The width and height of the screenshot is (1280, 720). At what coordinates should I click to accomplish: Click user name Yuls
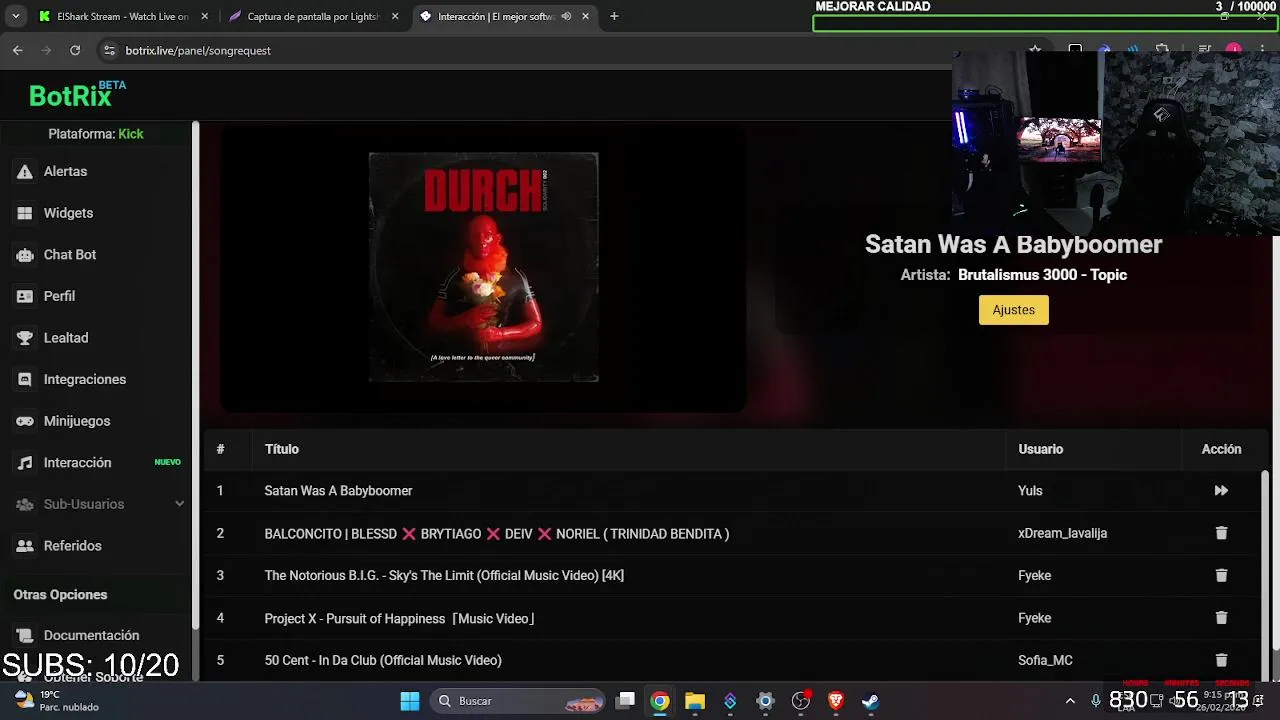point(1030,491)
